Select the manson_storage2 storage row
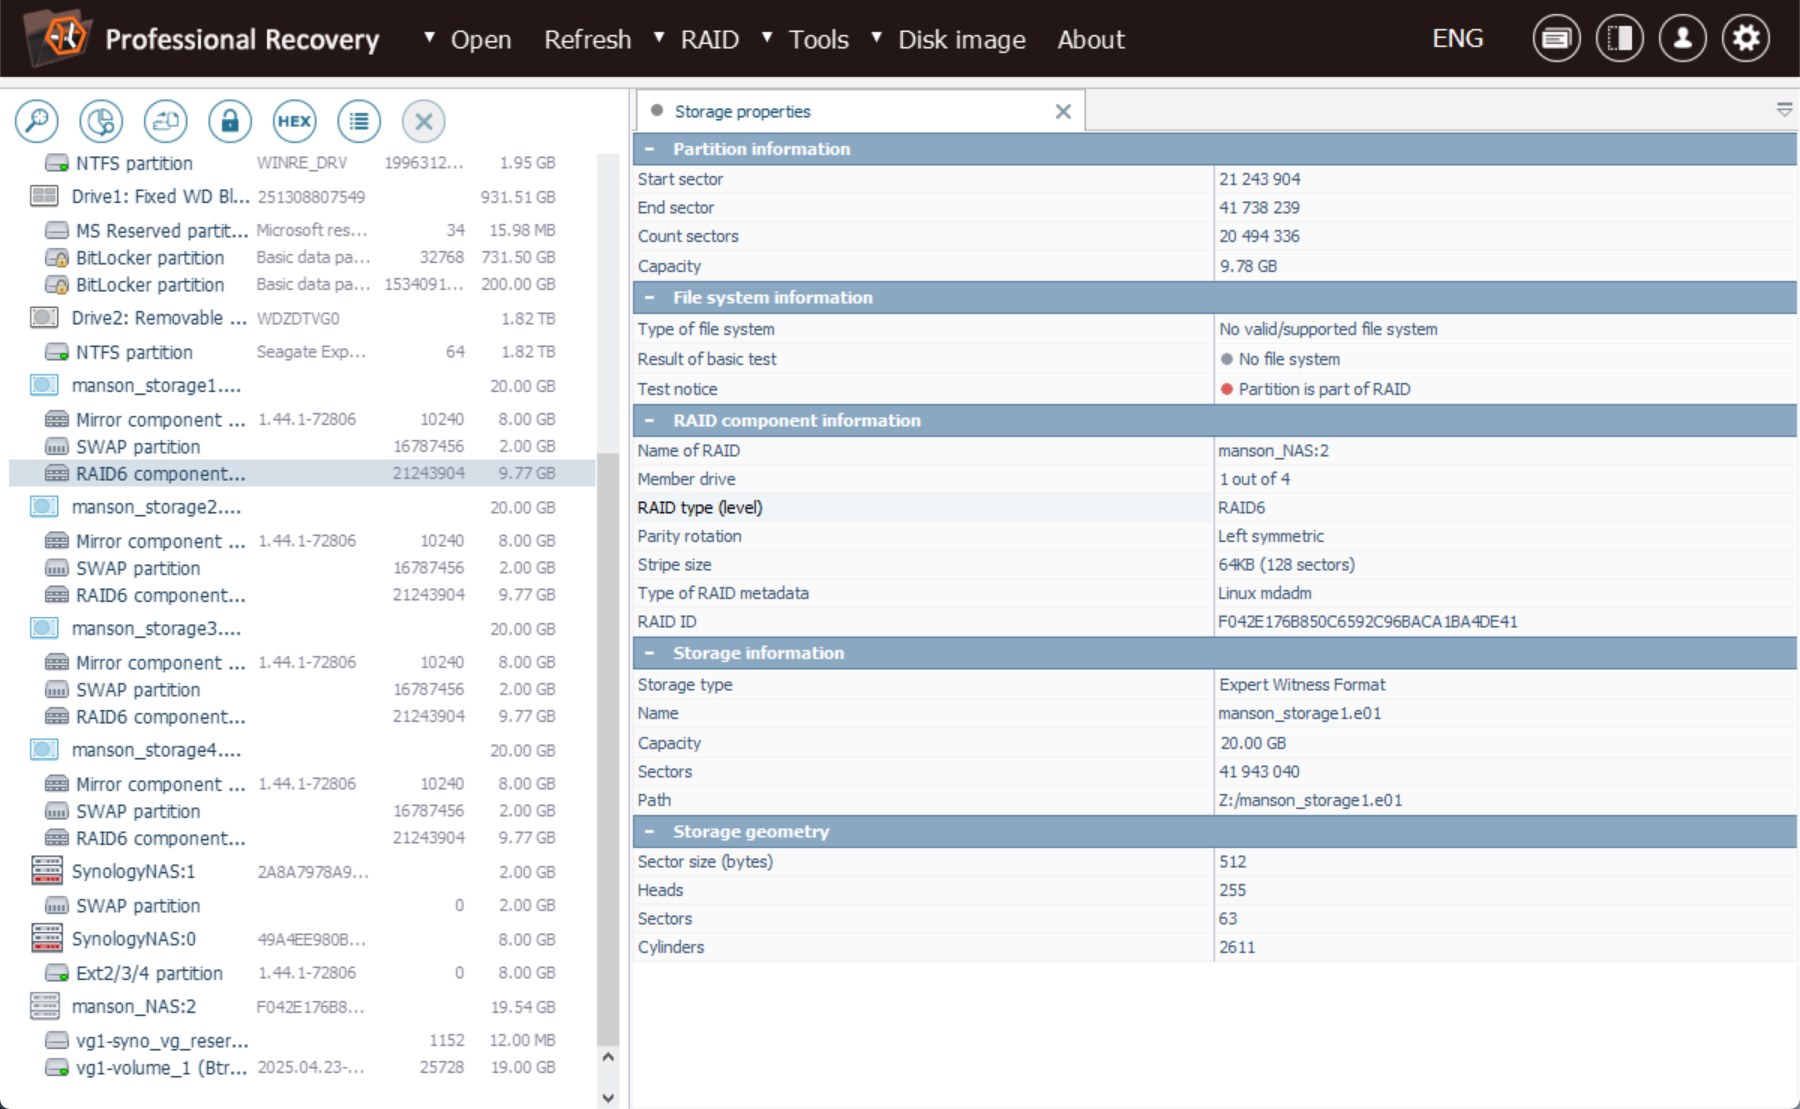This screenshot has width=1800, height=1109. [x=302, y=507]
